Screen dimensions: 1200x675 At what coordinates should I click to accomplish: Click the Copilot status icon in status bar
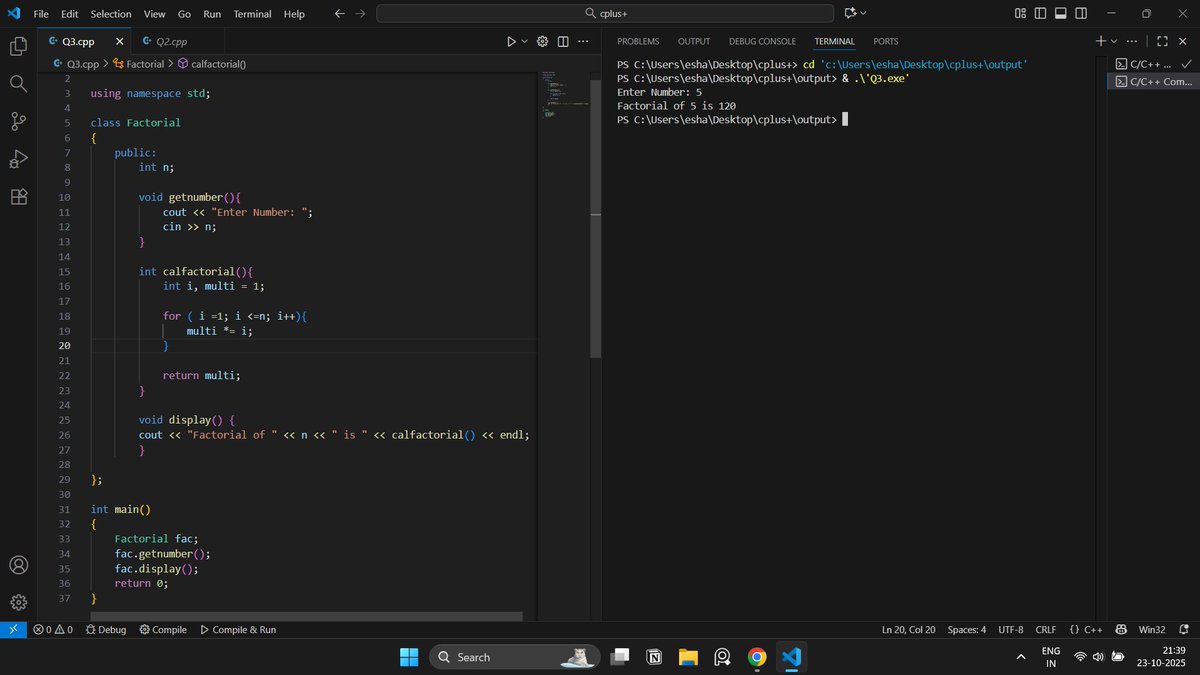coord(1121,630)
